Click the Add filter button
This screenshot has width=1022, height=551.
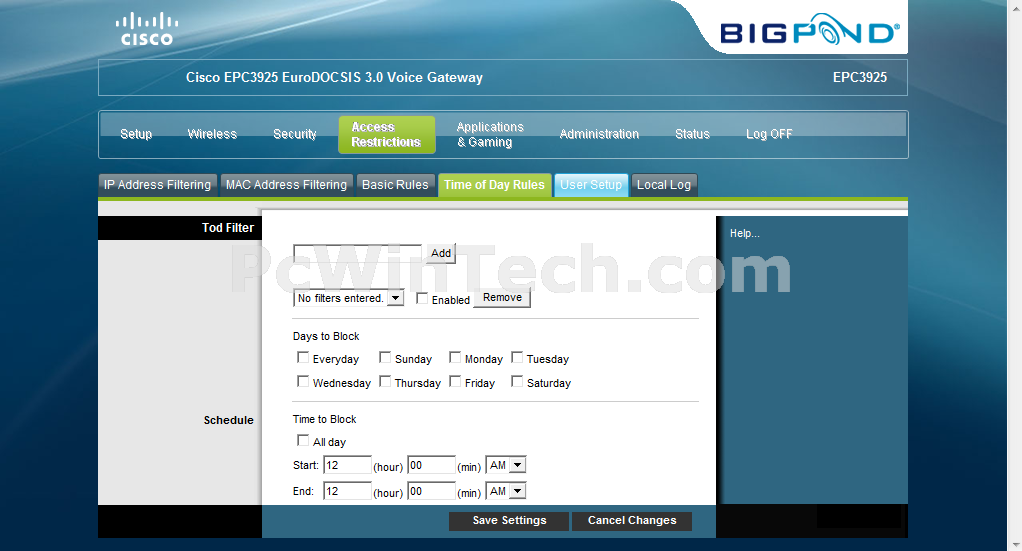[441, 253]
